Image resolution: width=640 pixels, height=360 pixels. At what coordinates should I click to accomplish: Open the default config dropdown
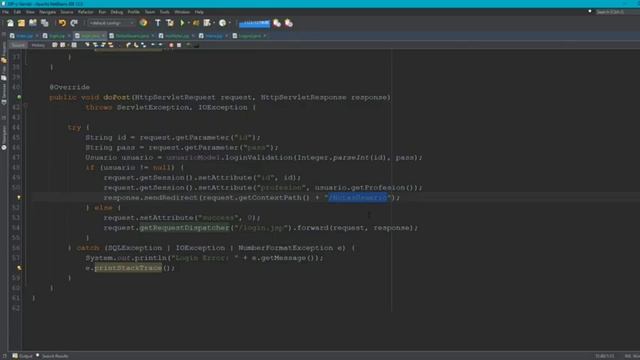(111, 23)
